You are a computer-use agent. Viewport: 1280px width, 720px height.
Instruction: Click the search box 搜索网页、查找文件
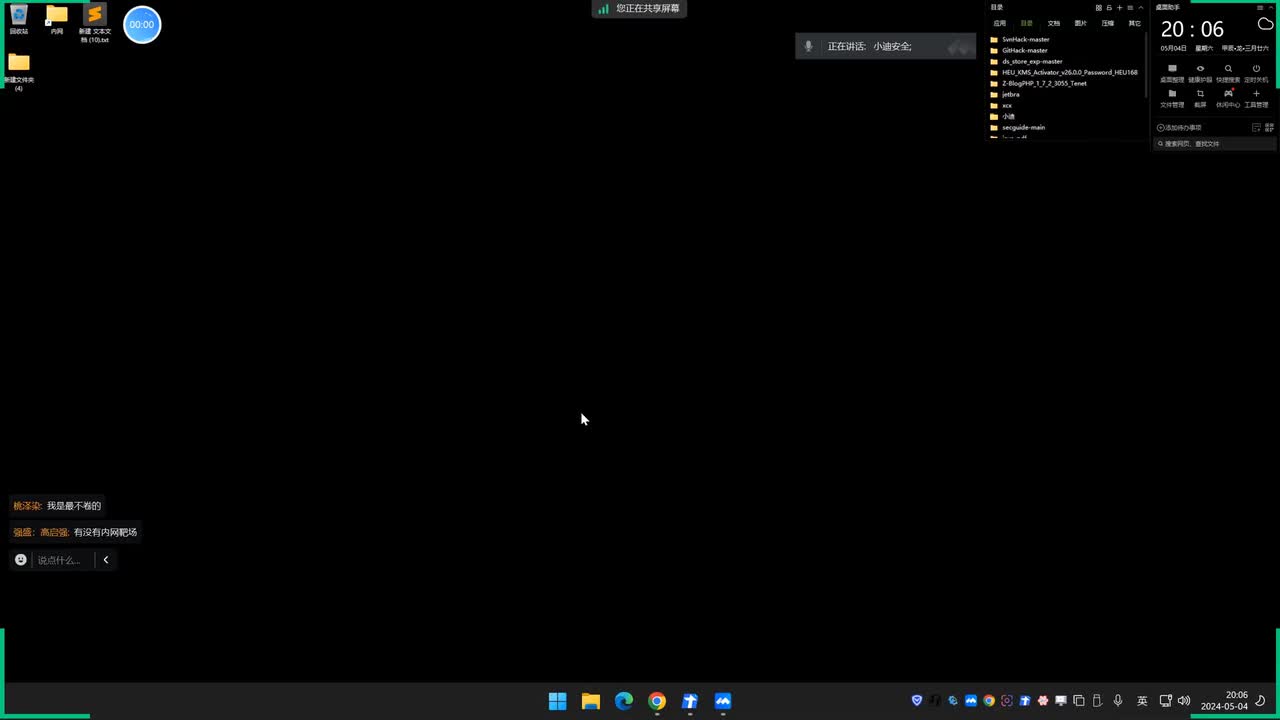(1215, 144)
